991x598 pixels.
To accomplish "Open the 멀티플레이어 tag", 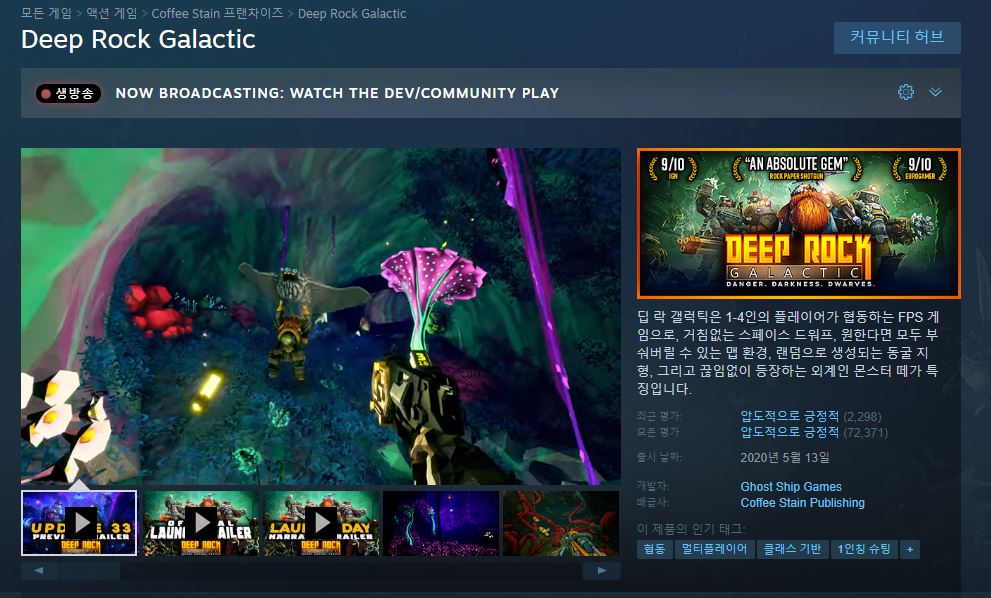I will (714, 549).
